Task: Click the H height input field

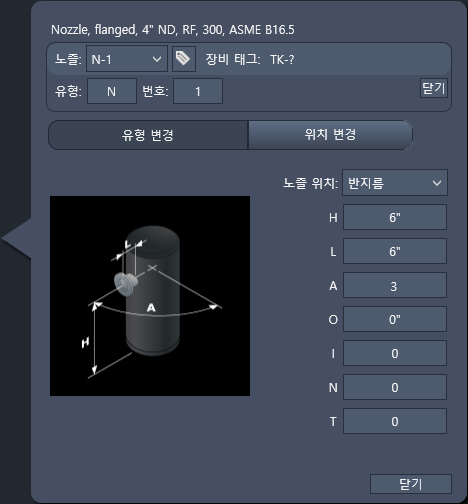Action: [395, 217]
